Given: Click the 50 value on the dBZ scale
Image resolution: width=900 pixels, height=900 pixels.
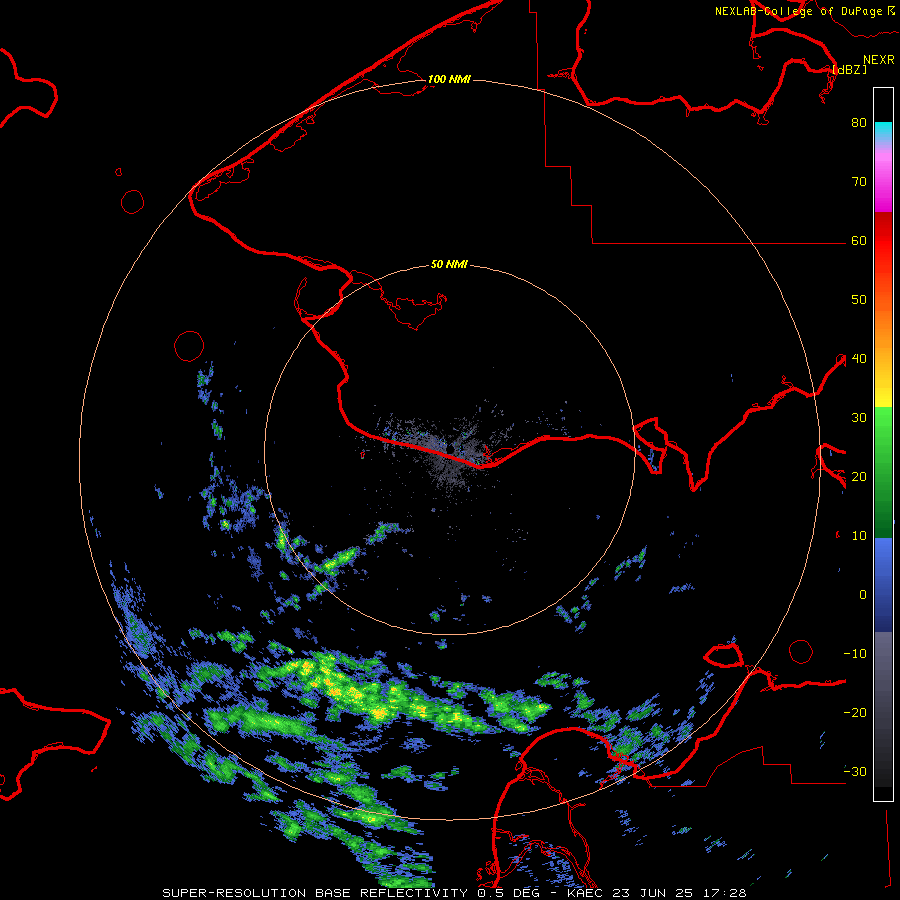Looking at the screenshot, I should coord(859,300).
